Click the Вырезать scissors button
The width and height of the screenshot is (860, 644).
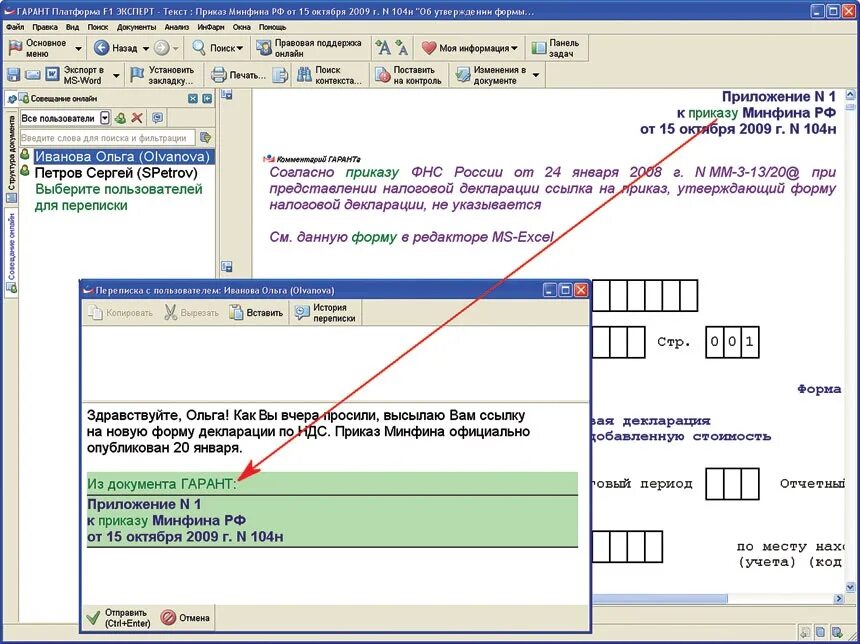191,313
